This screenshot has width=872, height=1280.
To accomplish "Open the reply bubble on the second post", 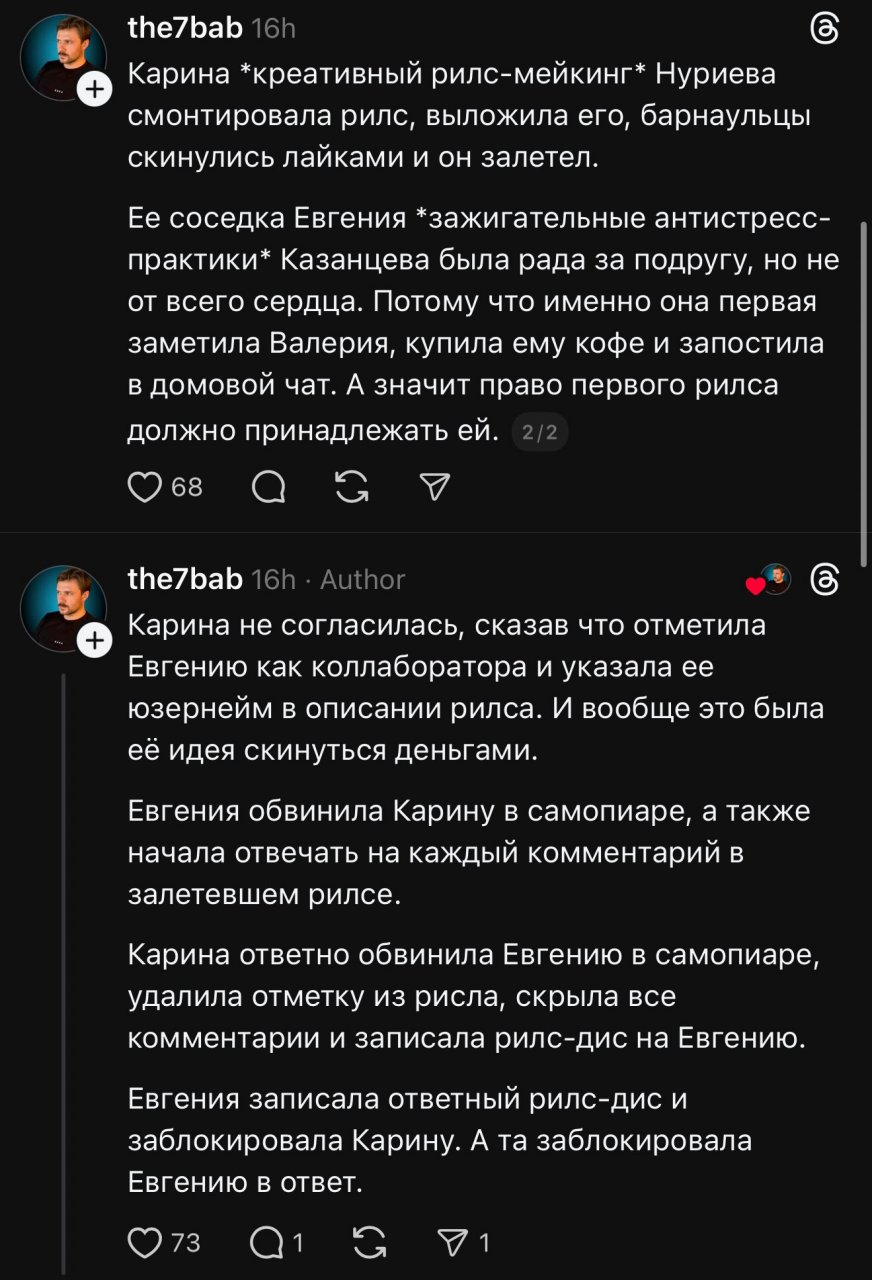I will click(264, 1244).
